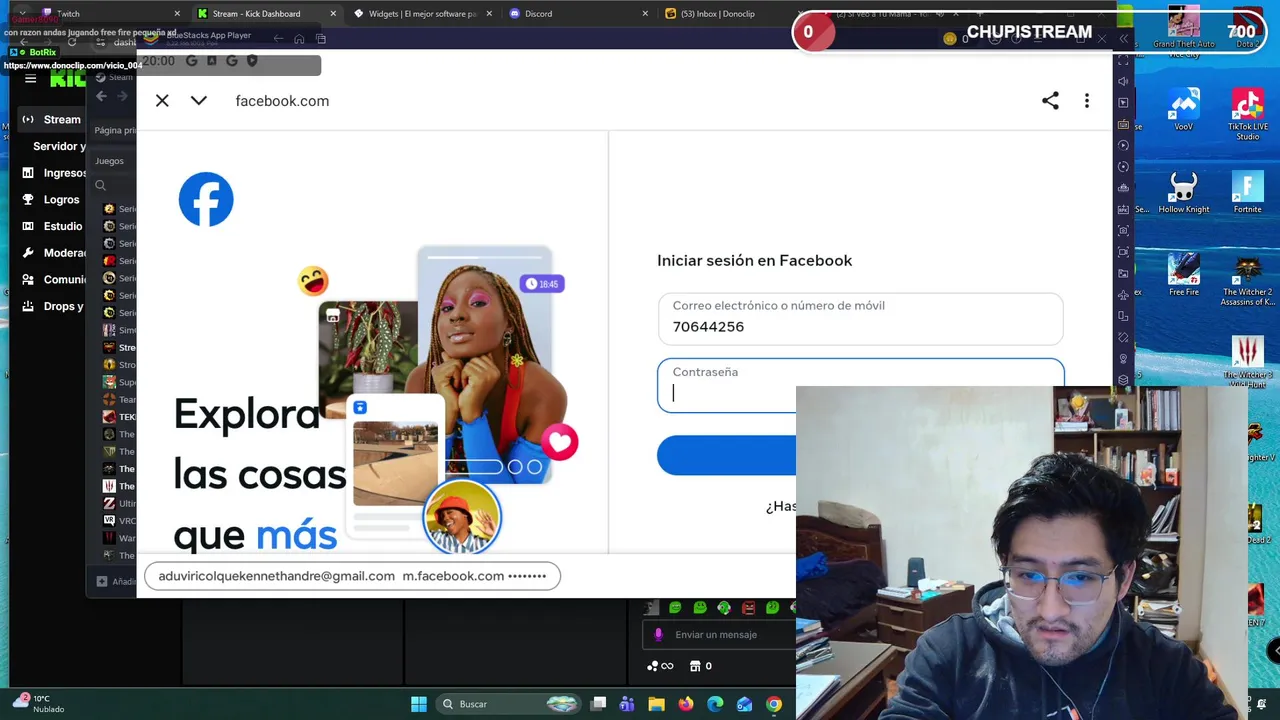Open the three-dot menu of the in-app browser
The width and height of the screenshot is (1280, 720).
click(1087, 101)
